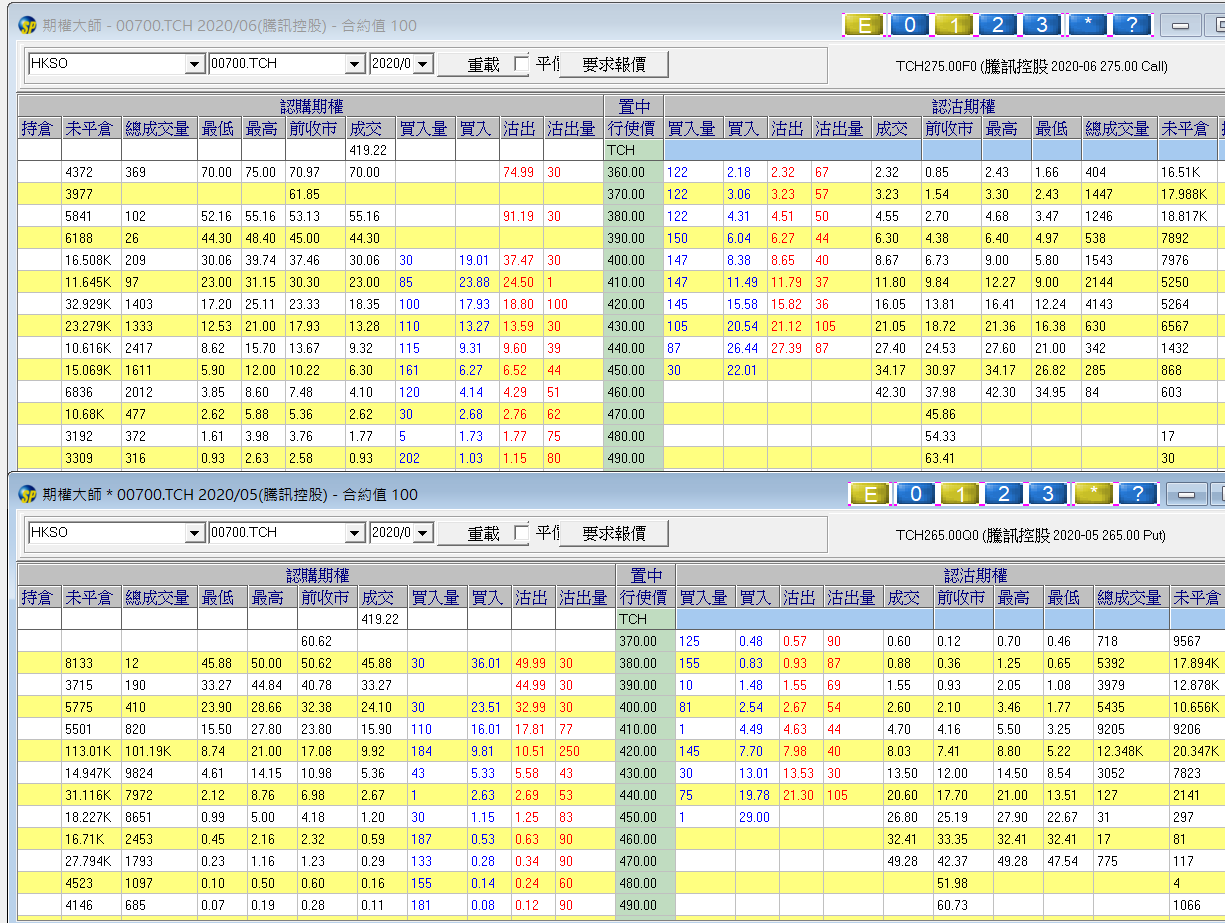This screenshot has height=923, width=1225.
Task: Open the HKSO dropdown in the 2020/06 window
Action: 194,64
